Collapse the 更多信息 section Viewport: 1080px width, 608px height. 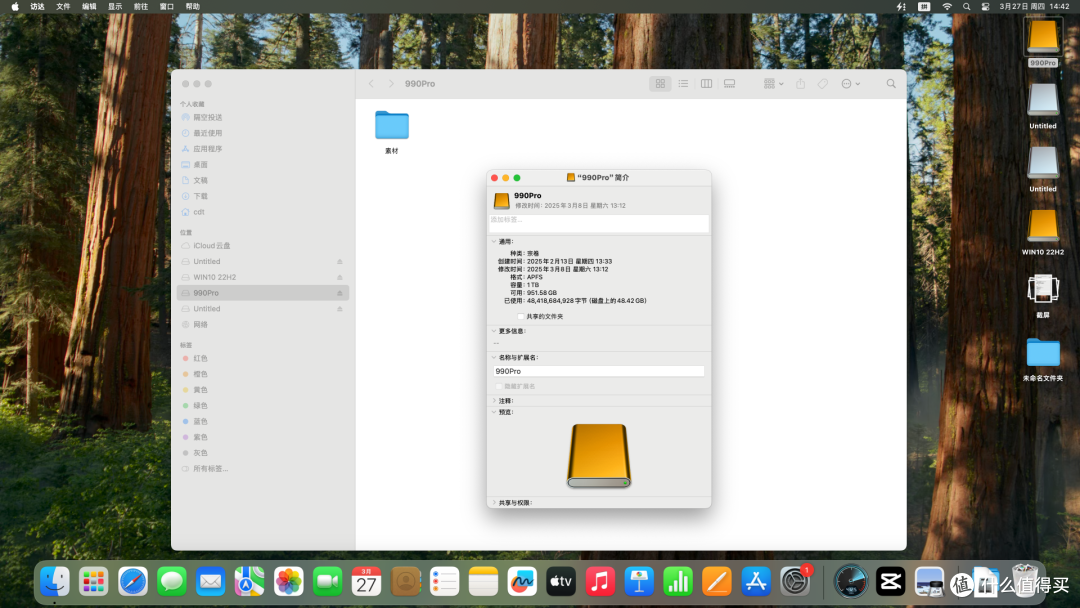494,331
